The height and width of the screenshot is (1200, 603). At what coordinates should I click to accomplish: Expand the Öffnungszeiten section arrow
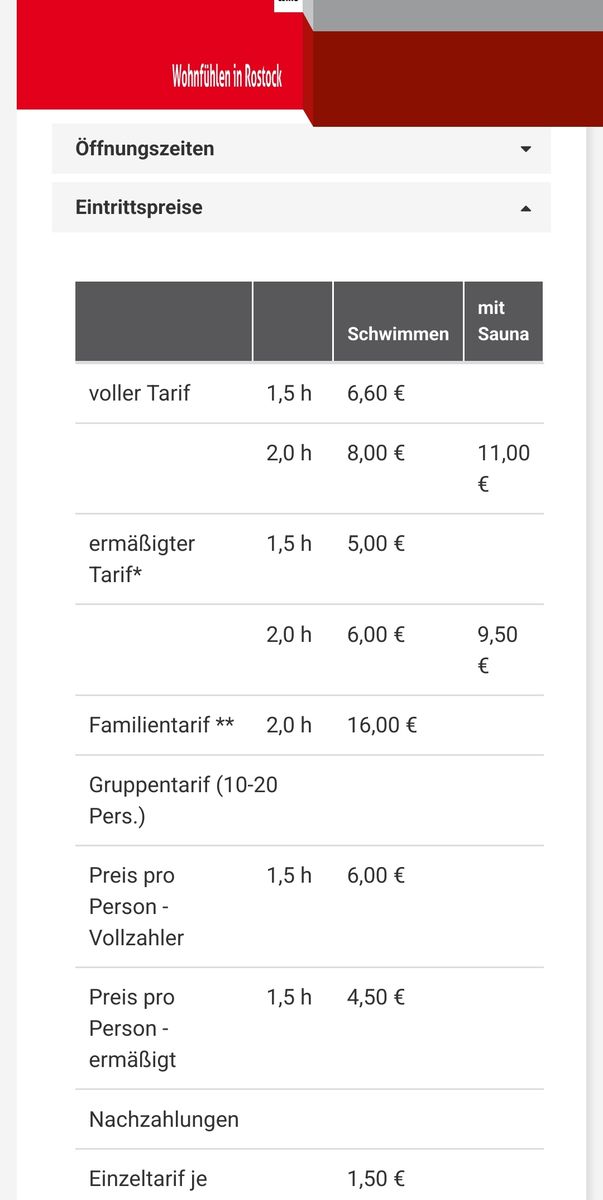click(526, 149)
